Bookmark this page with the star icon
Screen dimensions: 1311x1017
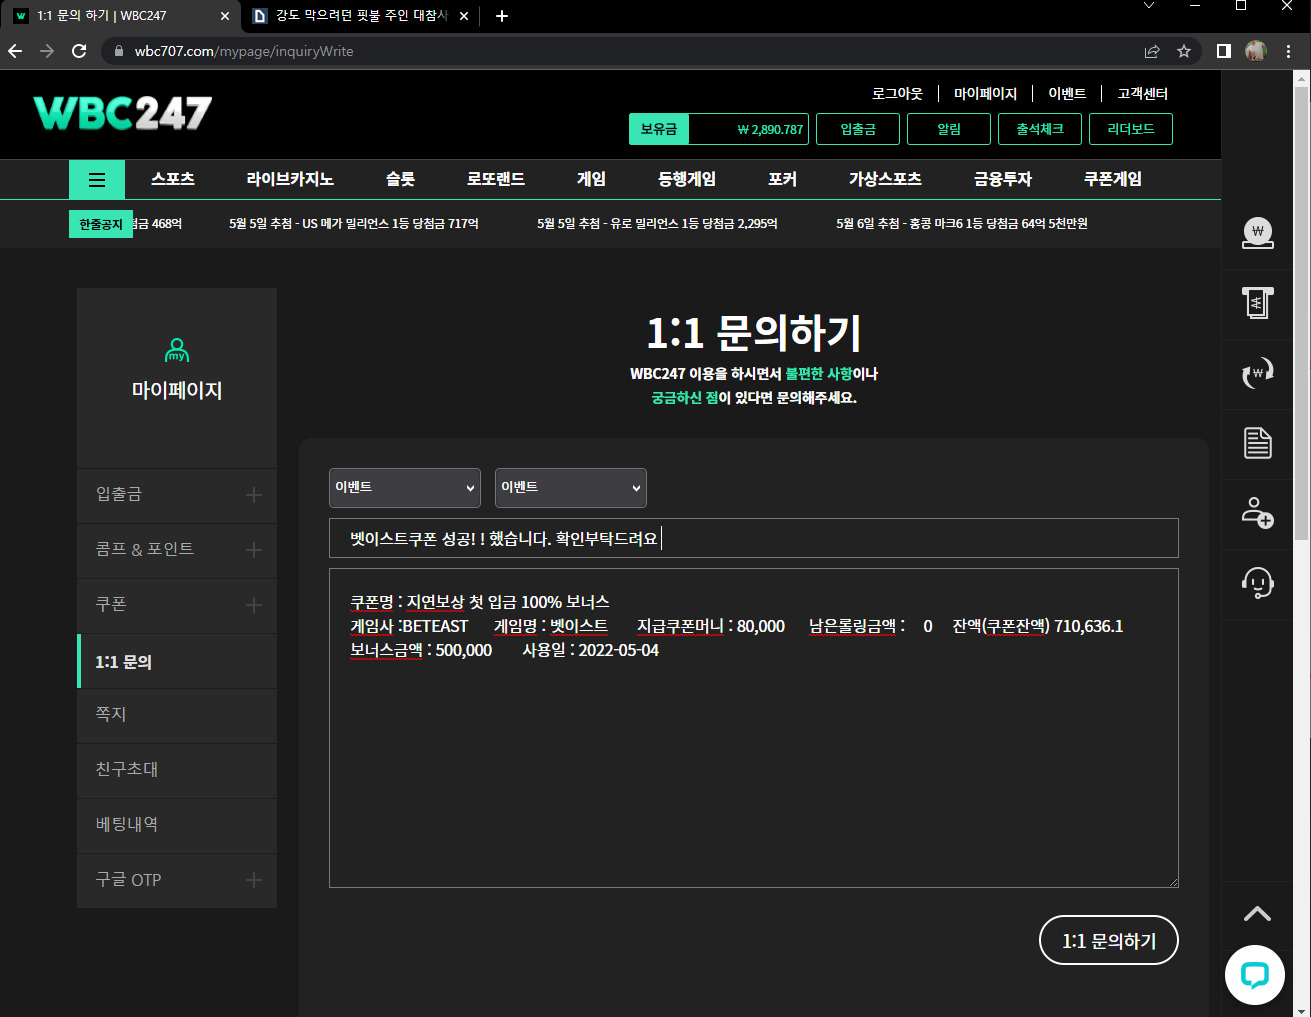pos(1184,51)
